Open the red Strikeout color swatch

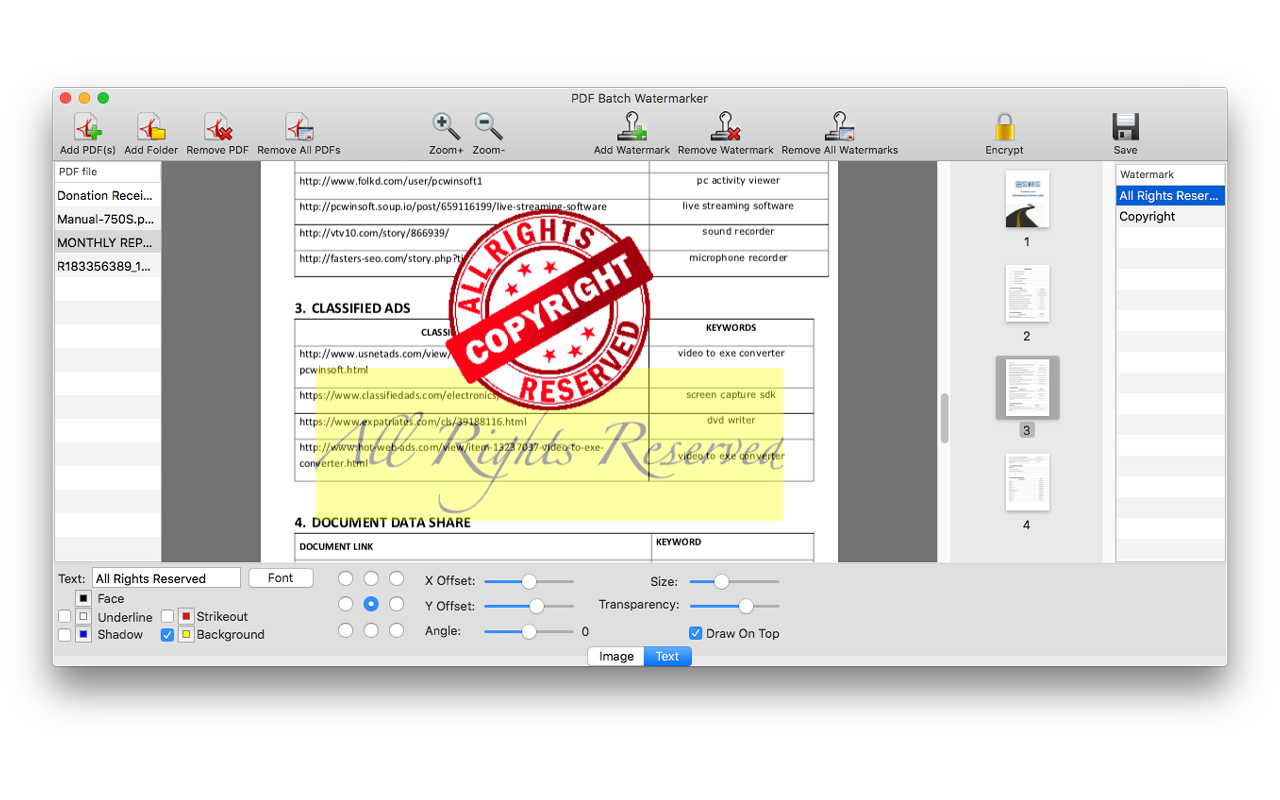186,616
